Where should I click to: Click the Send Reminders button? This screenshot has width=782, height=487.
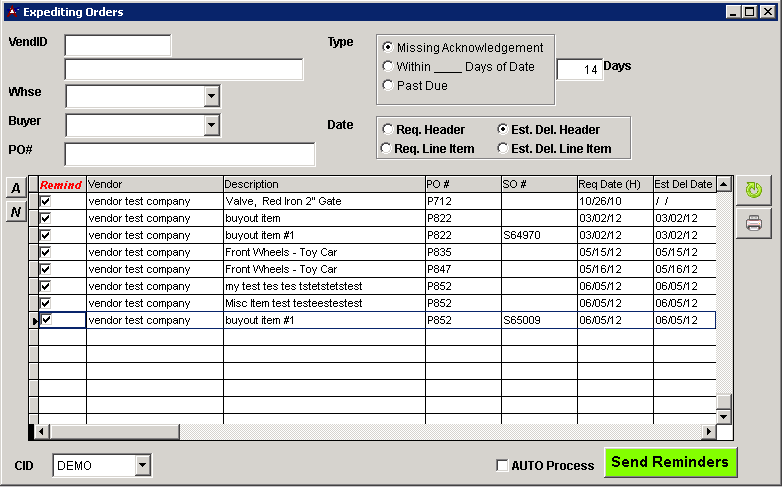(670, 462)
